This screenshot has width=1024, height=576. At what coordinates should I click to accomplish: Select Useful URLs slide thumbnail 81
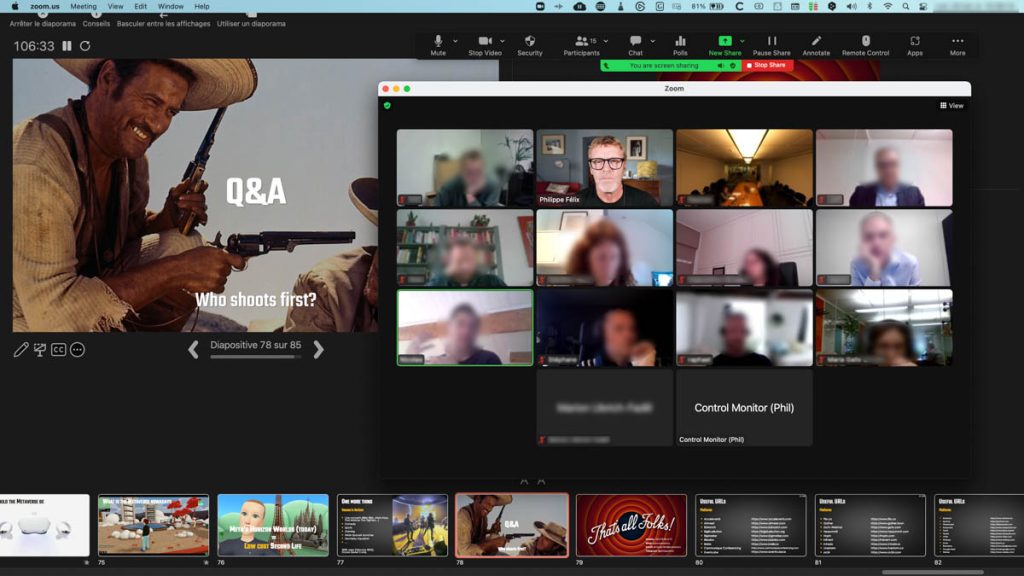(871, 525)
